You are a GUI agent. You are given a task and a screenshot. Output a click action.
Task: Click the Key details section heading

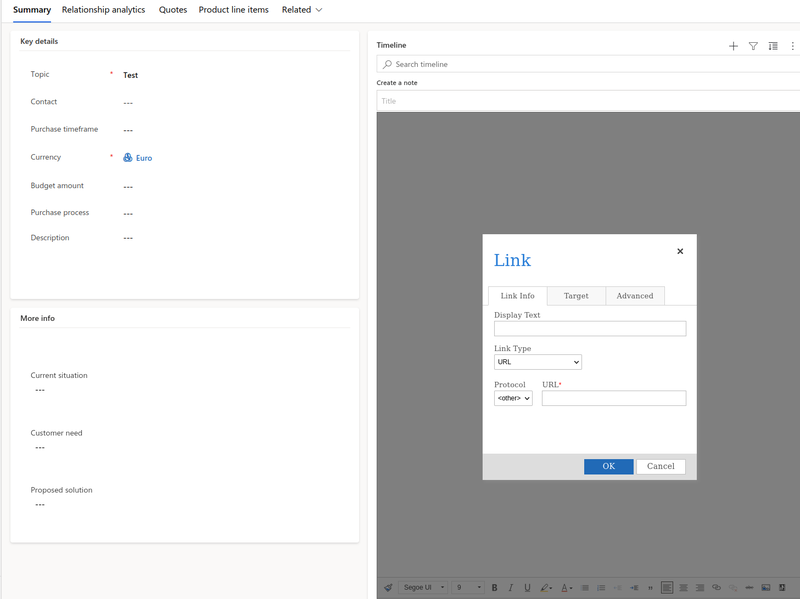pyautogui.click(x=39, y=41)
